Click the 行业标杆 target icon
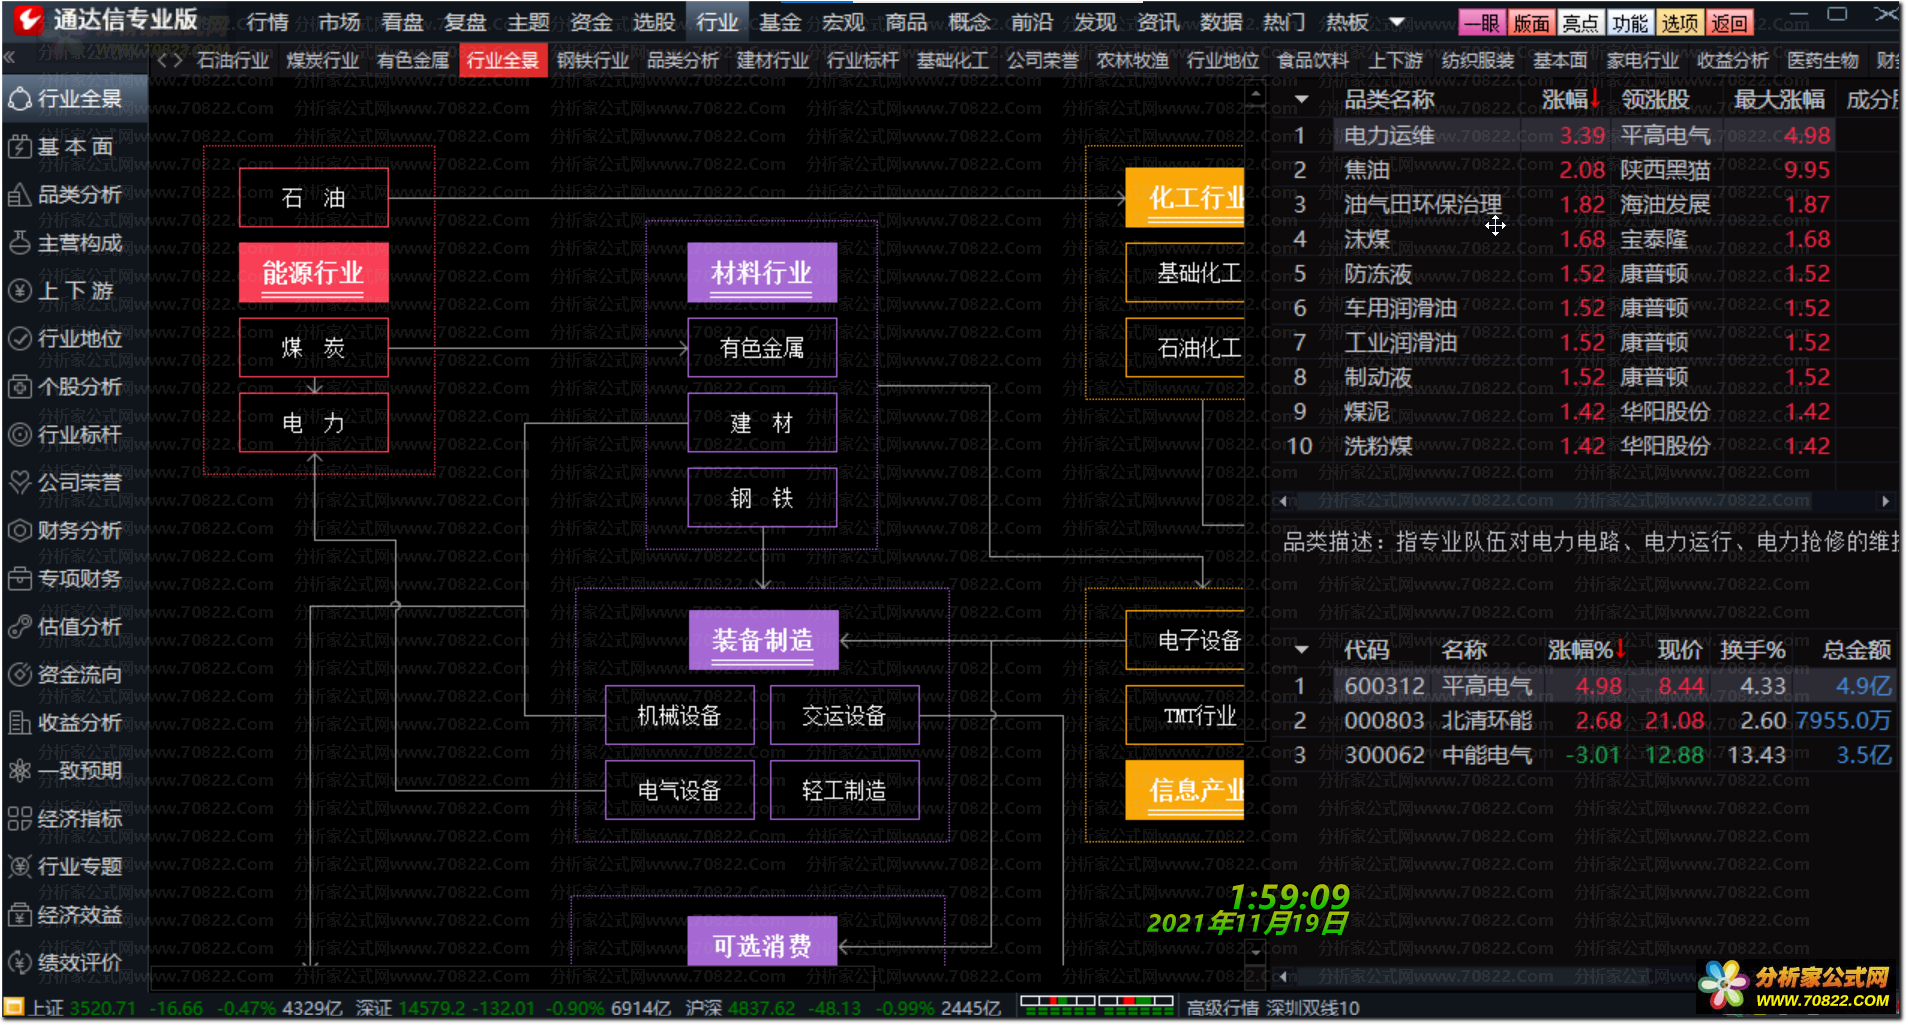This screenshot has width=1908, height=1025. coord(19,435)
